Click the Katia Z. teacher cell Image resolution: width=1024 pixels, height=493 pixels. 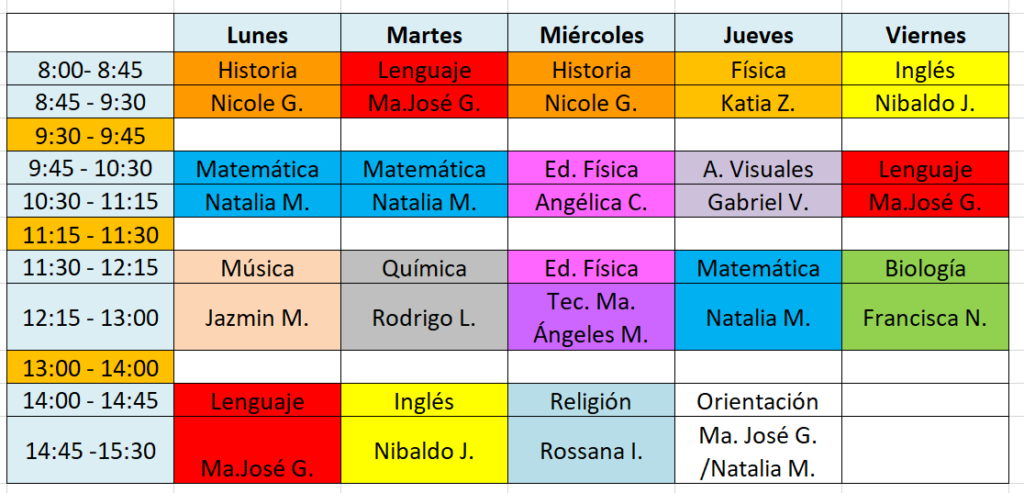[758, 102]
